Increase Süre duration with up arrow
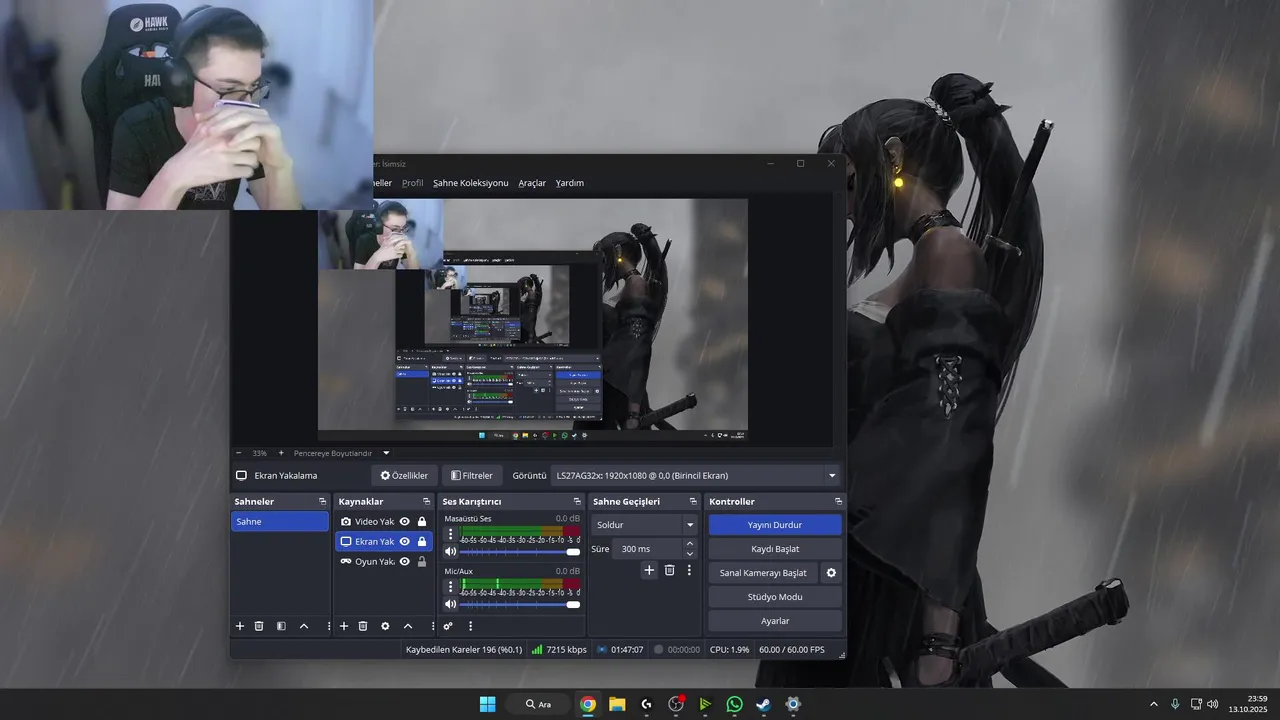1280x720 pixels. [x=689, y=544]
